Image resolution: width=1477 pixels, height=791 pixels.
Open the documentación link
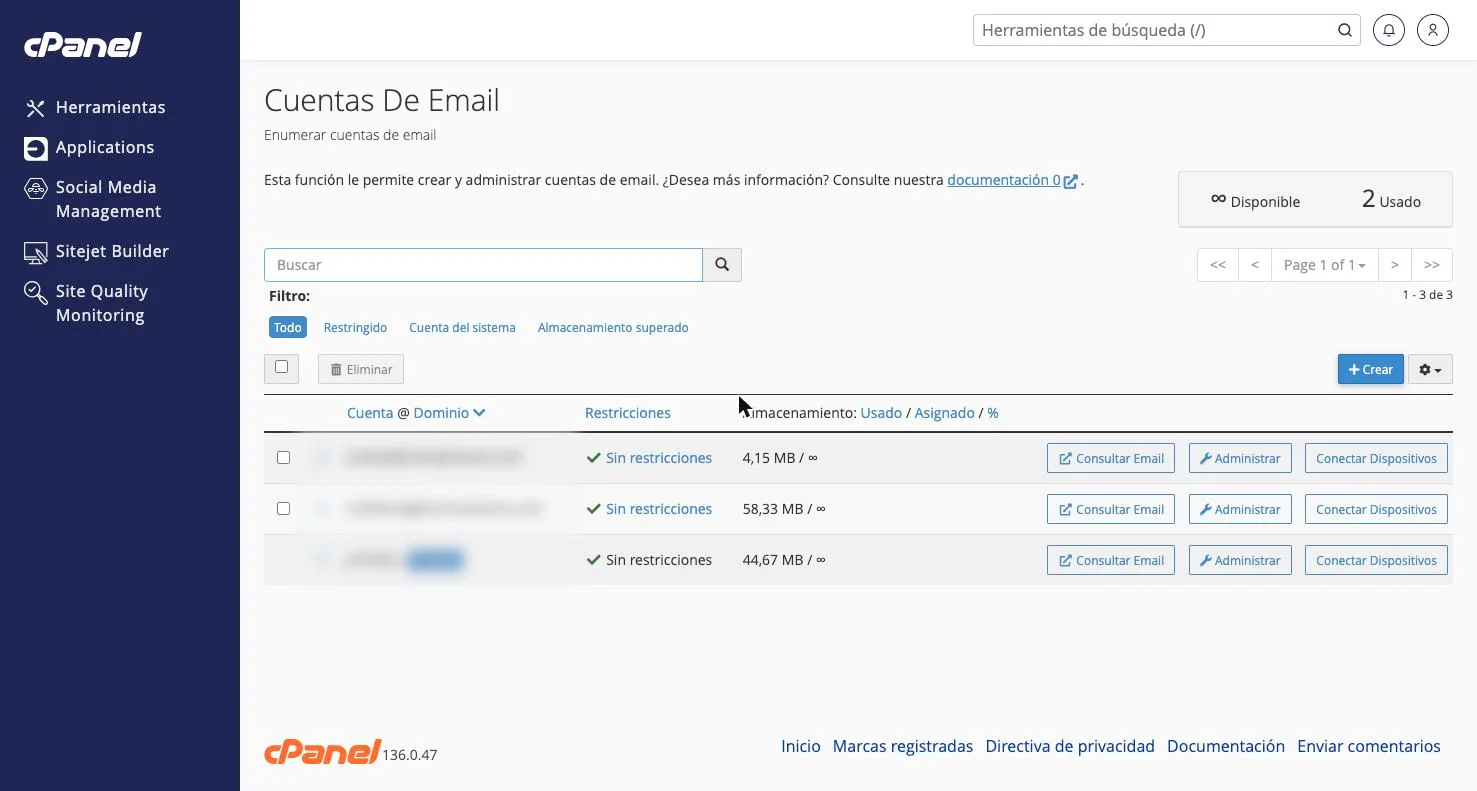(1012, 180)
